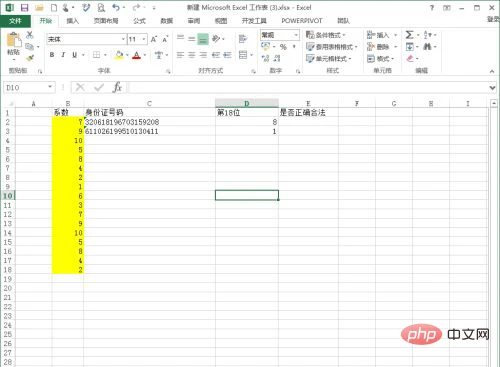The image size is (500, 367).
Task: Open the green File tab
Action: point(16,21)
